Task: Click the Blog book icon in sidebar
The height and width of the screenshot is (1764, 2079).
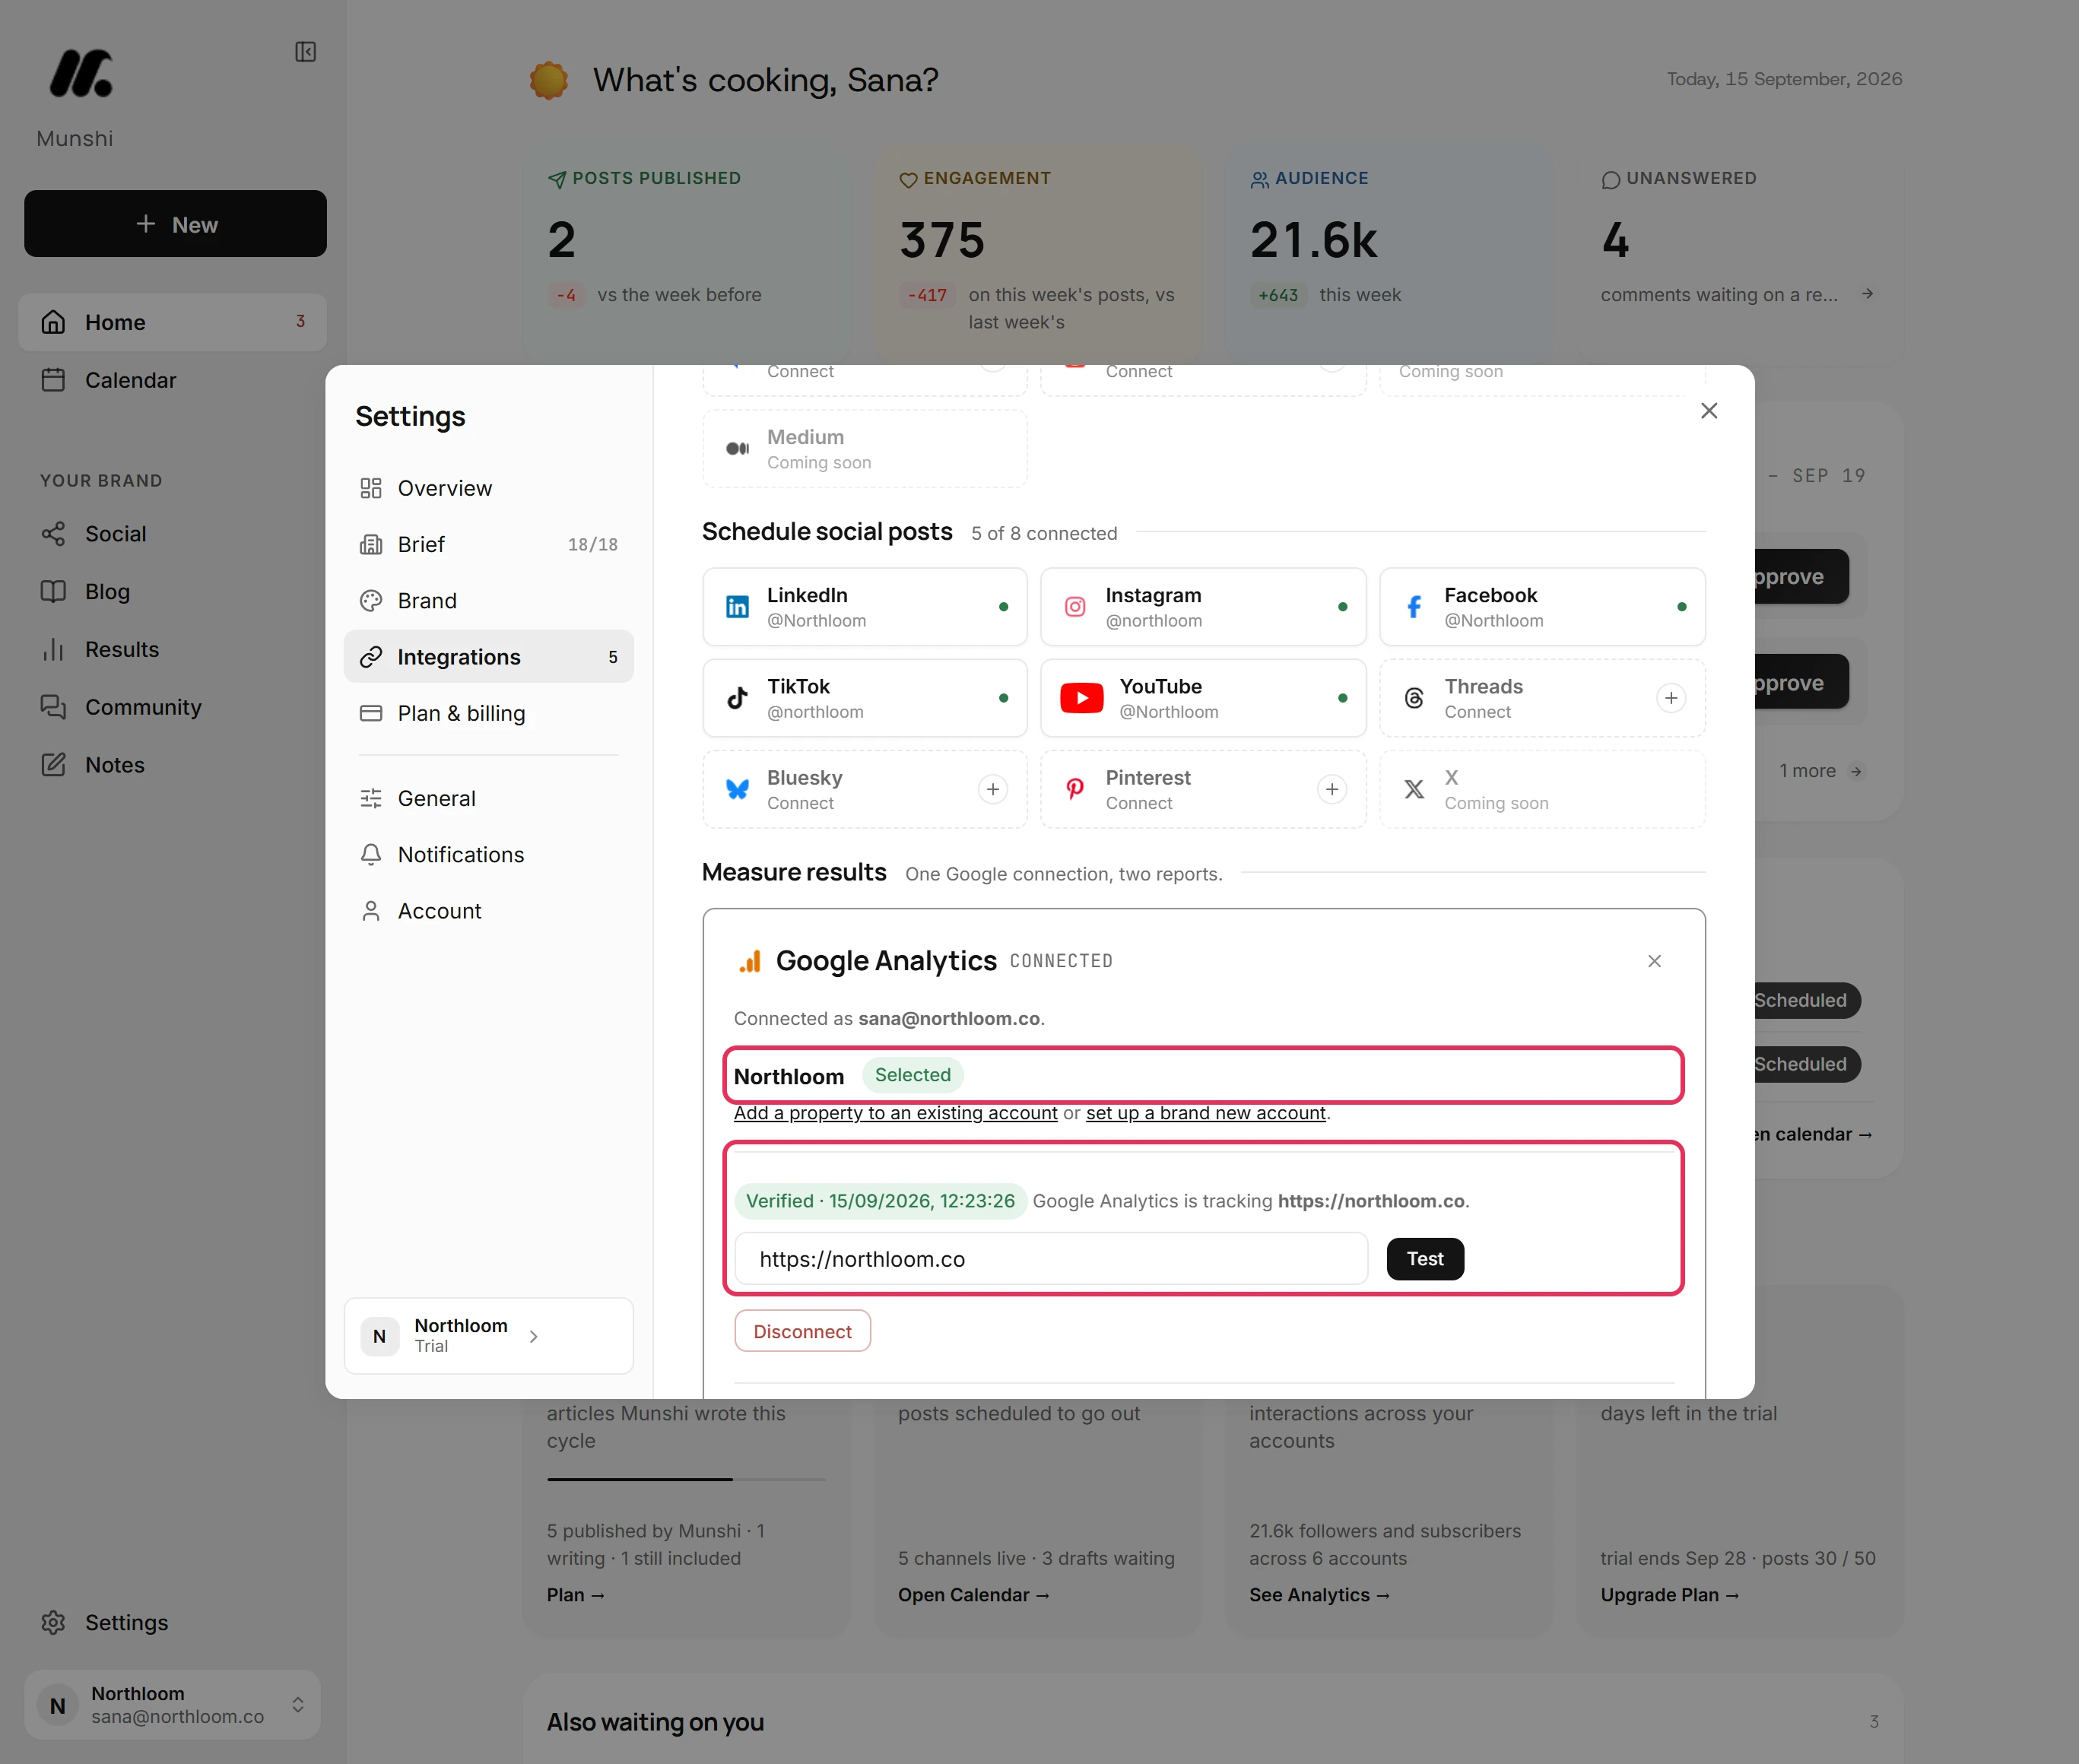Action: click(x=53, y=592)
